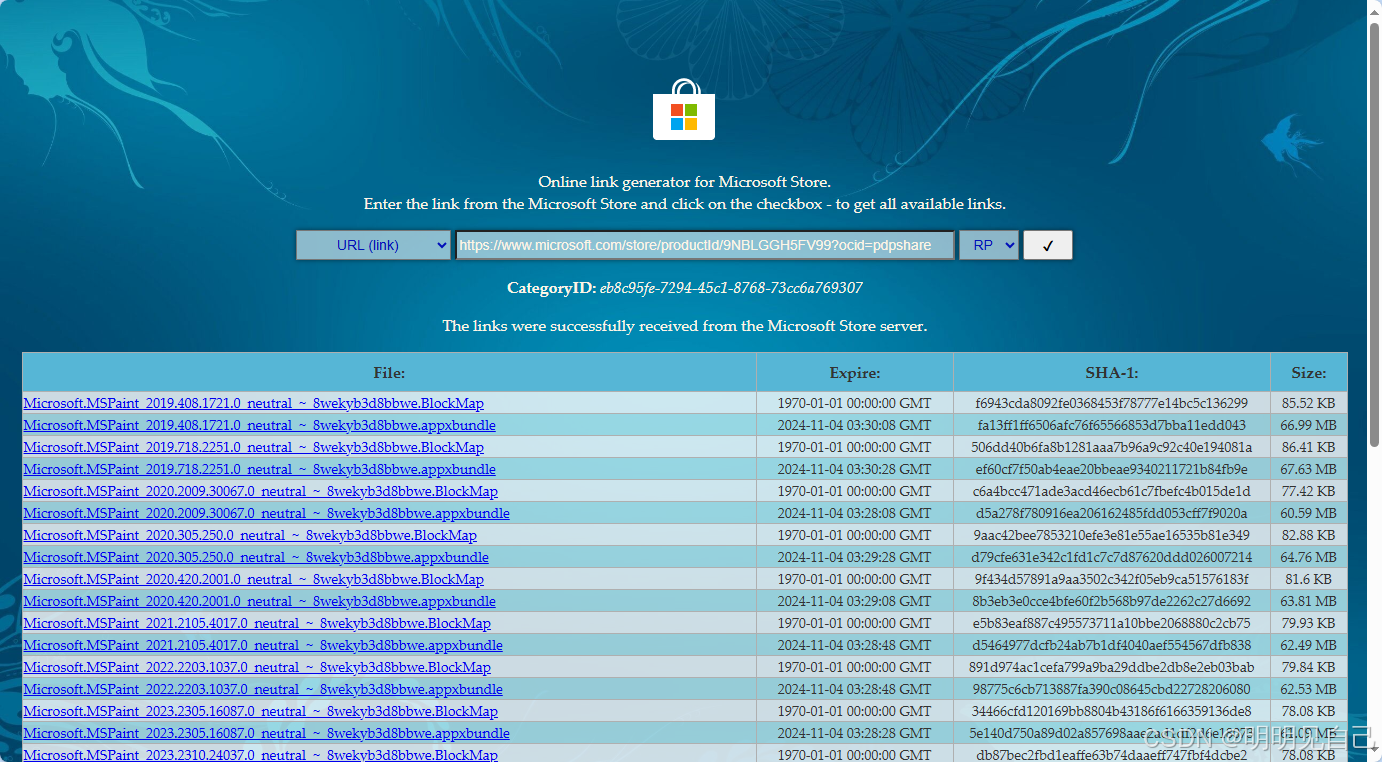Click the File: column header
The height and width of the screenshot is (762, 1382).
tap(389, 372)
